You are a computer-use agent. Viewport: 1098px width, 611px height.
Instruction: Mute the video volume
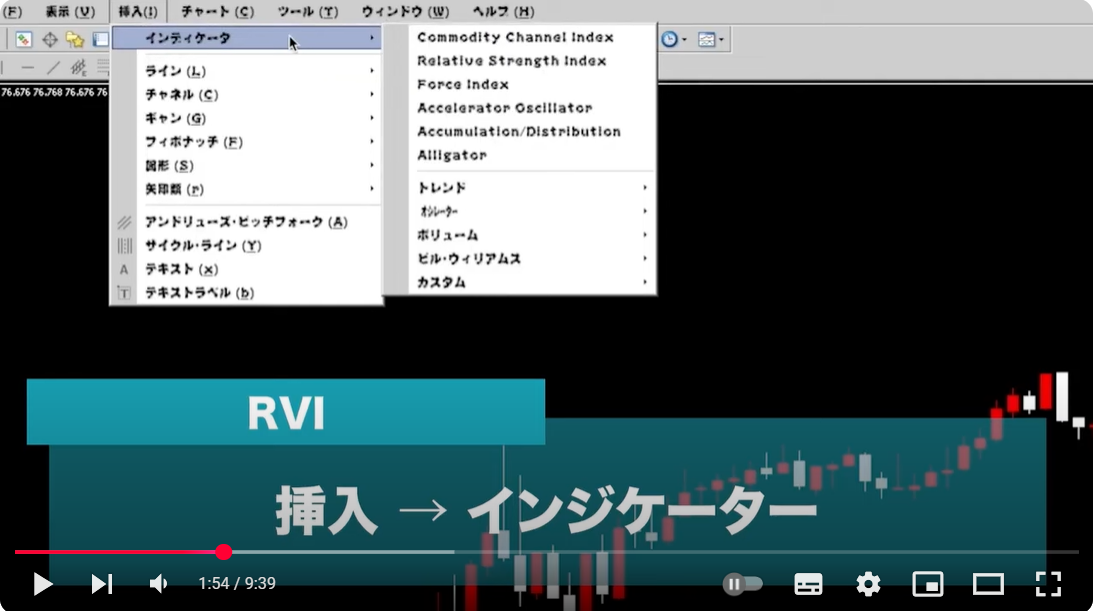[x=159, y=584]
